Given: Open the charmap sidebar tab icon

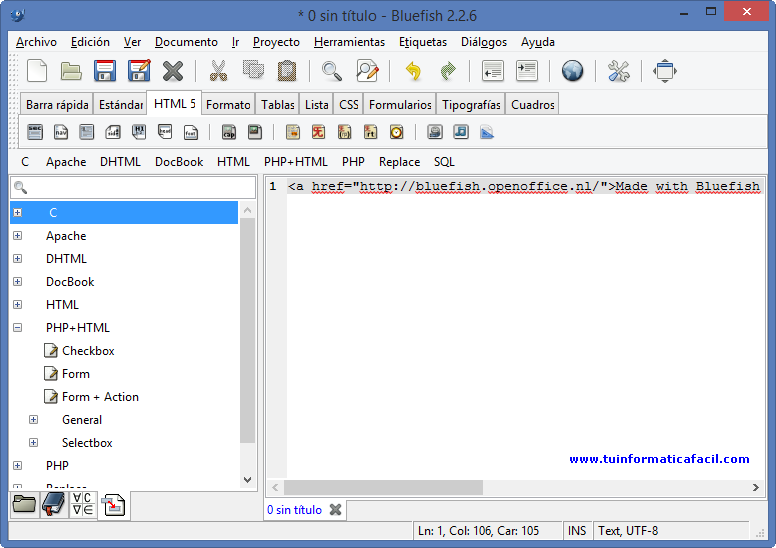Looking at the screenshot, I should tap(83, 504).
